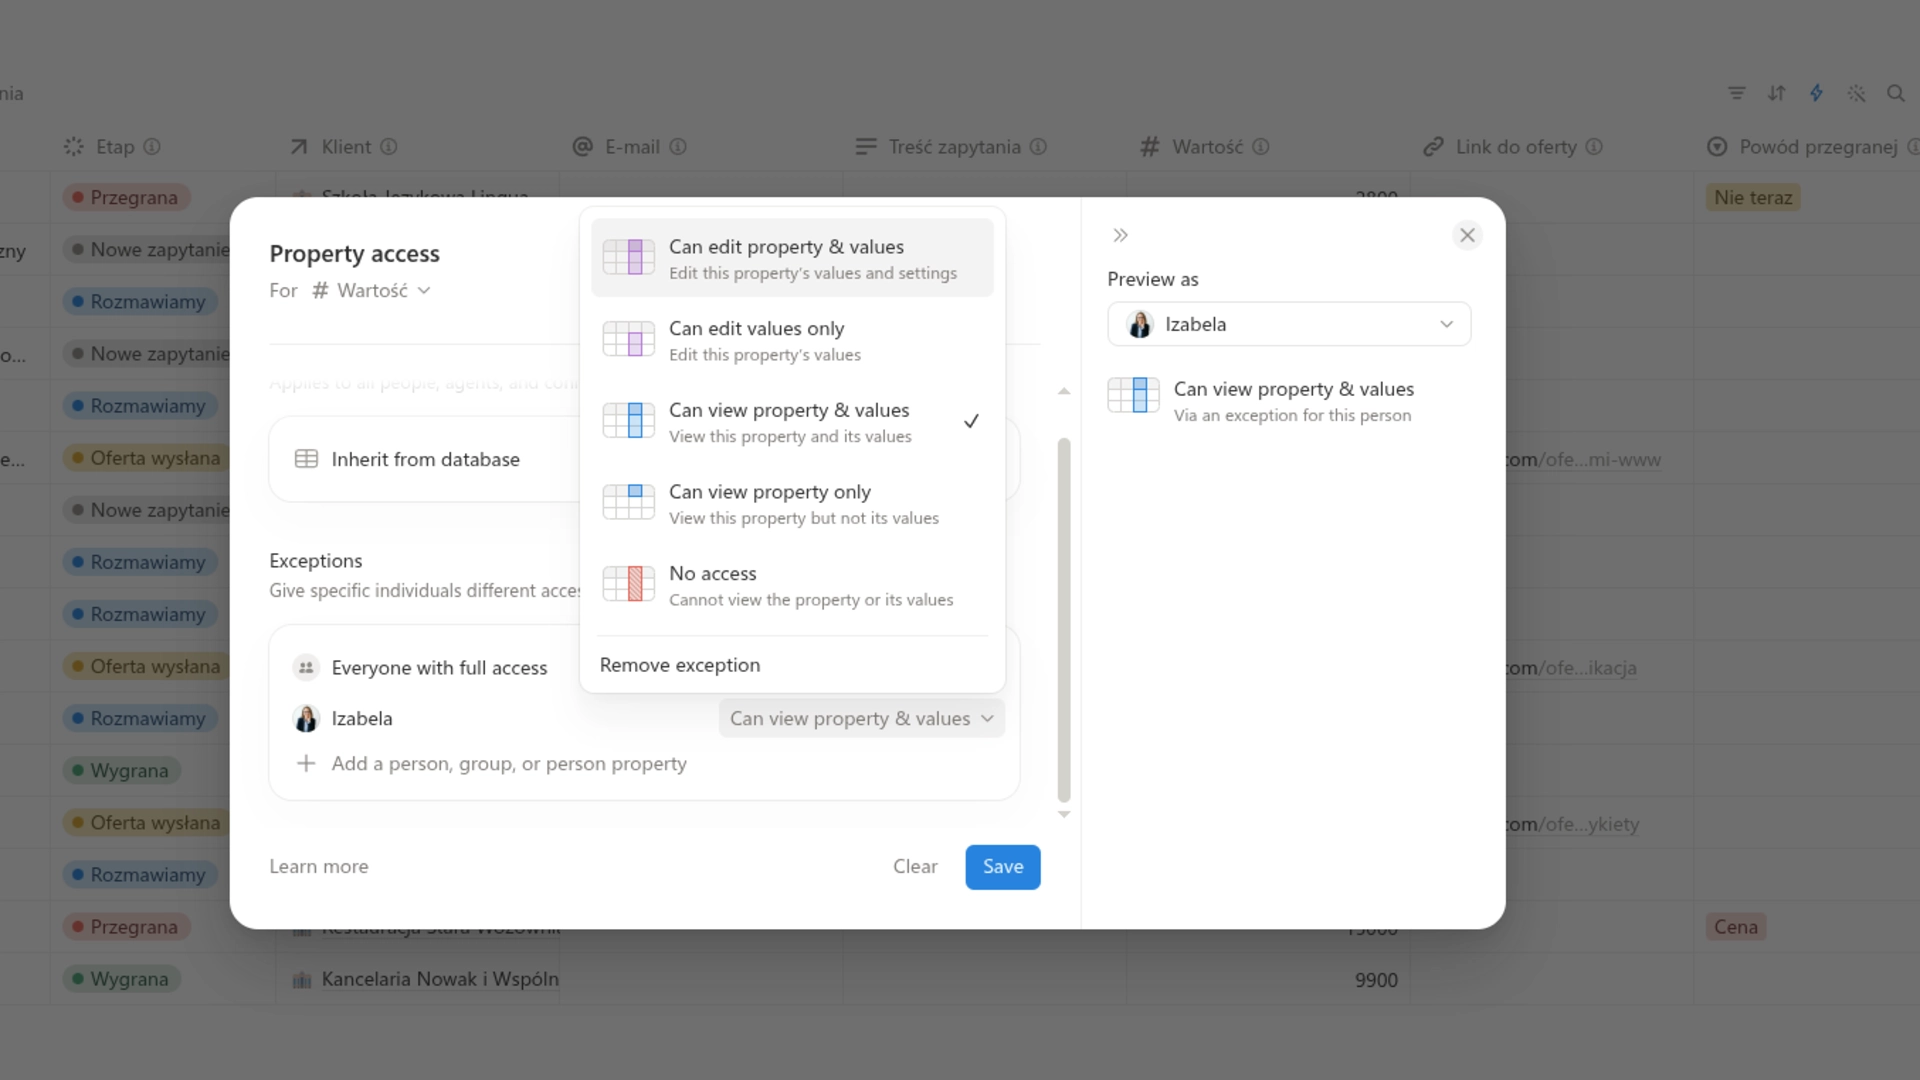Select Can edit values only option
This screenshot has width=1920, height=1080.
coord(792,340)
